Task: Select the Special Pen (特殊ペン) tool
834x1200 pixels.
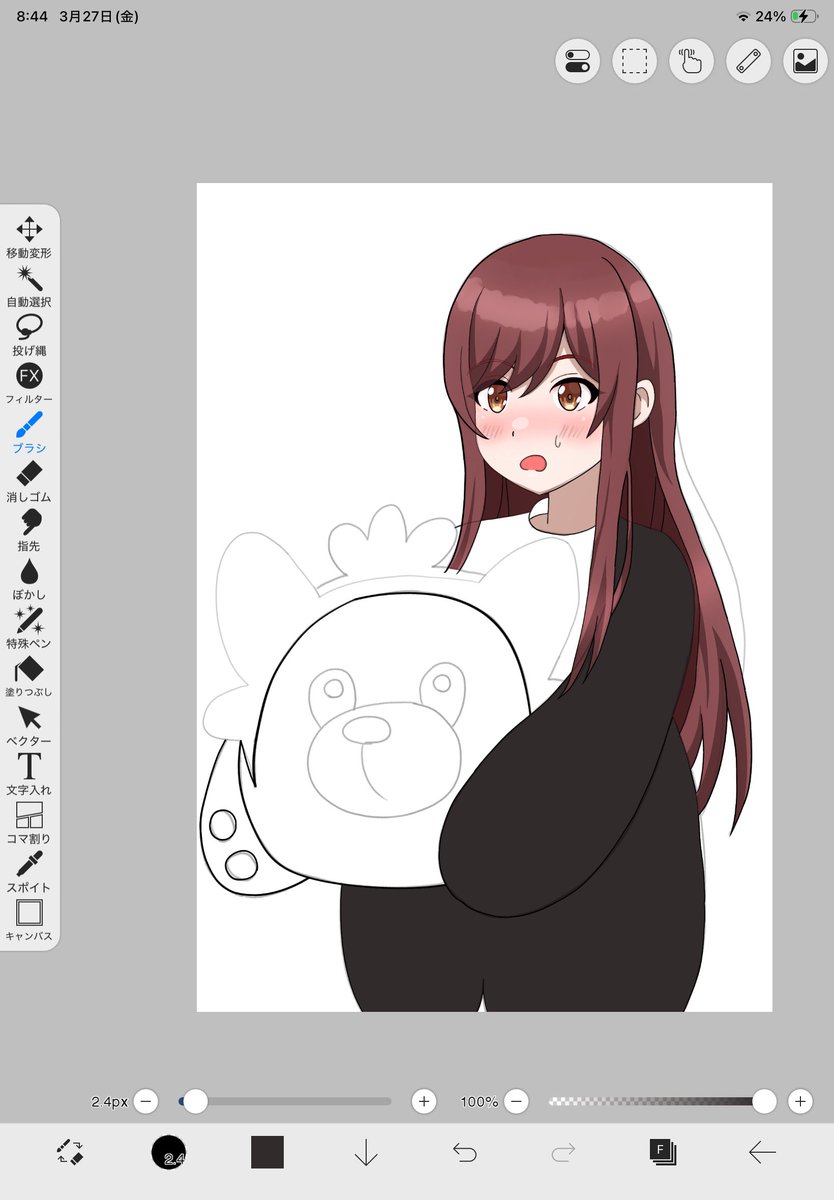Action: pyautogui.click(x=29, y=627)
